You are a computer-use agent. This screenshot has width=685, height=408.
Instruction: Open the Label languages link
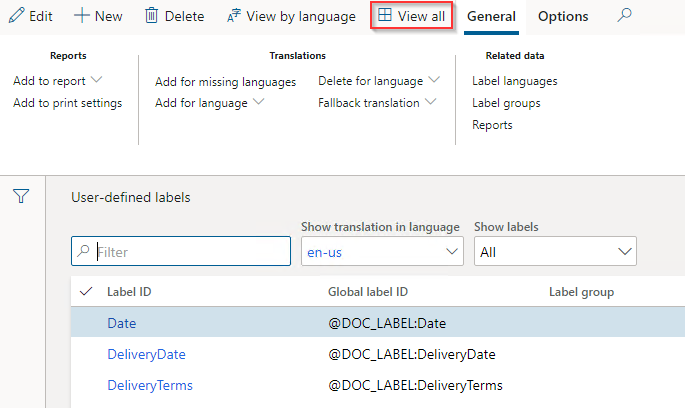pyautogui.click(x=515, y=81)
